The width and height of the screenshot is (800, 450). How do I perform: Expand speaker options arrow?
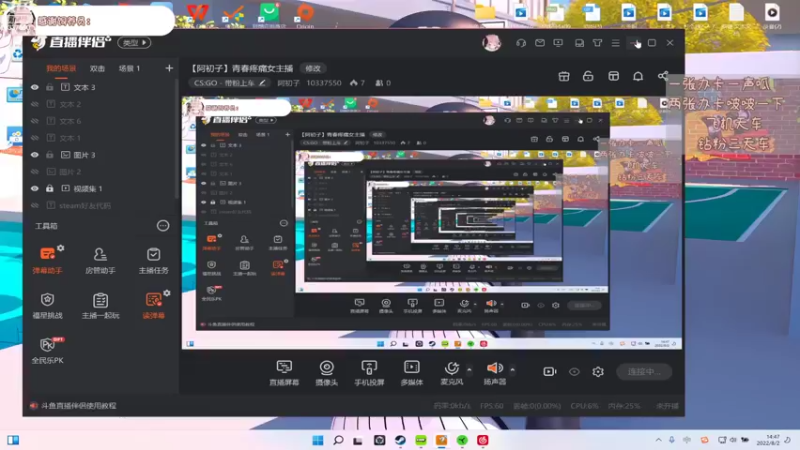pyautogui.click(x=512, y=369)
